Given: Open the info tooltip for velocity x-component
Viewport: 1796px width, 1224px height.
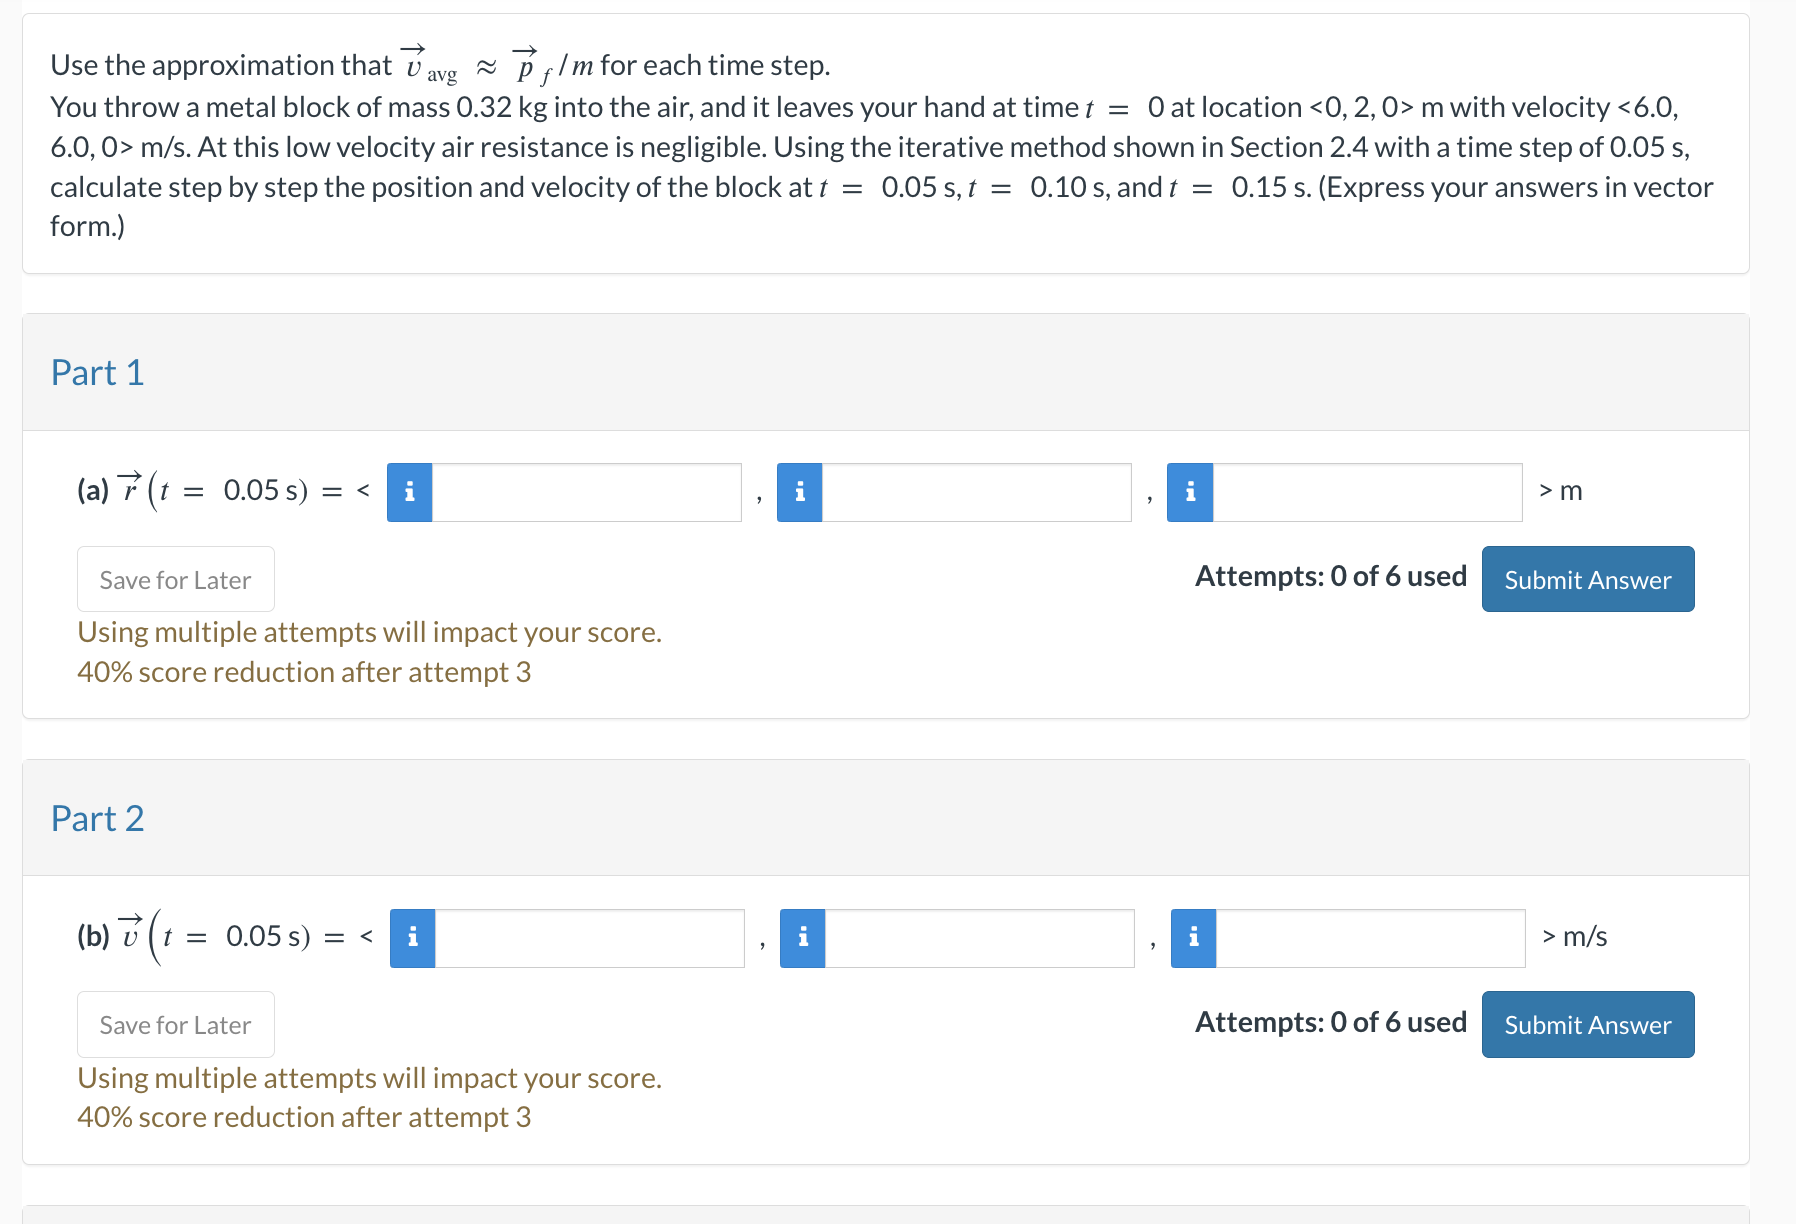Looking at the screenshot, I should pos(412,937).
